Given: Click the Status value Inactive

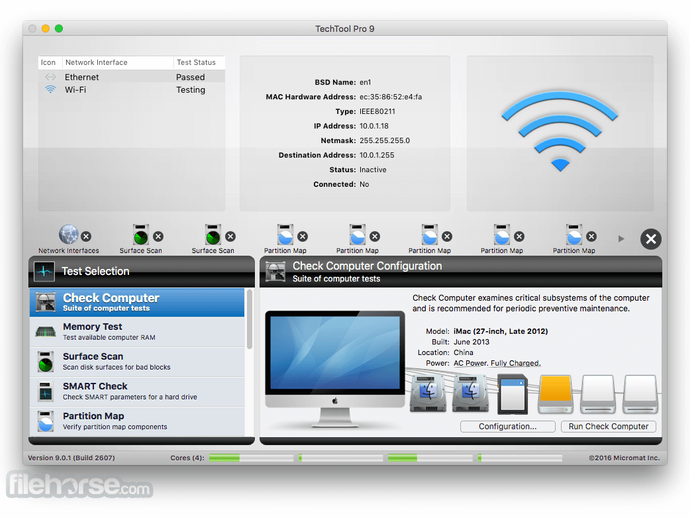Looking at the screenshot, I should pyautogui.click(x=373, y=169).
